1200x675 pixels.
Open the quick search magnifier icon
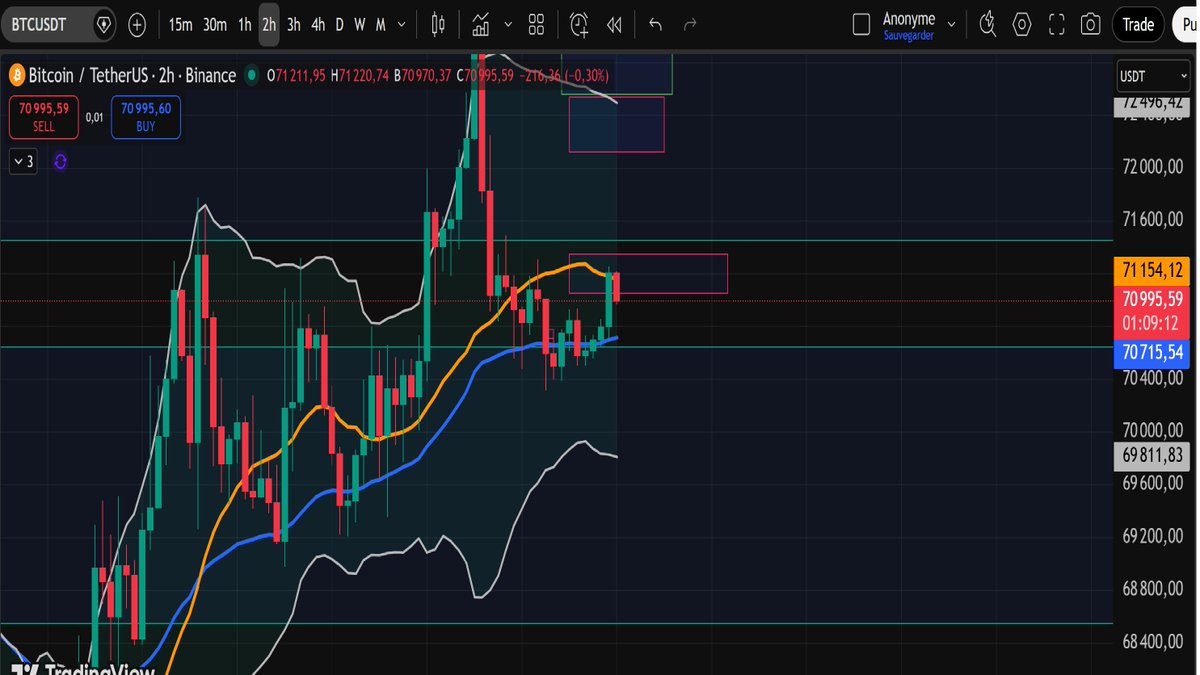tap(988, 25)
